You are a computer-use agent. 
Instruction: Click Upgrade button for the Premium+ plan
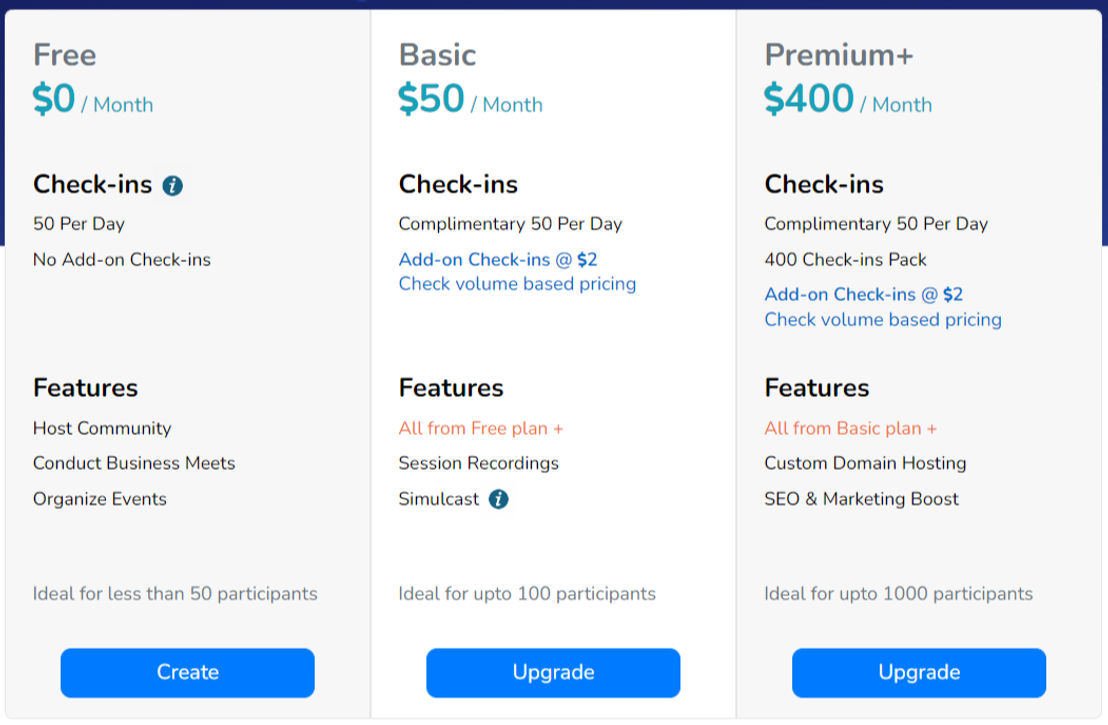pyautogui.click(x=919, y=673)
